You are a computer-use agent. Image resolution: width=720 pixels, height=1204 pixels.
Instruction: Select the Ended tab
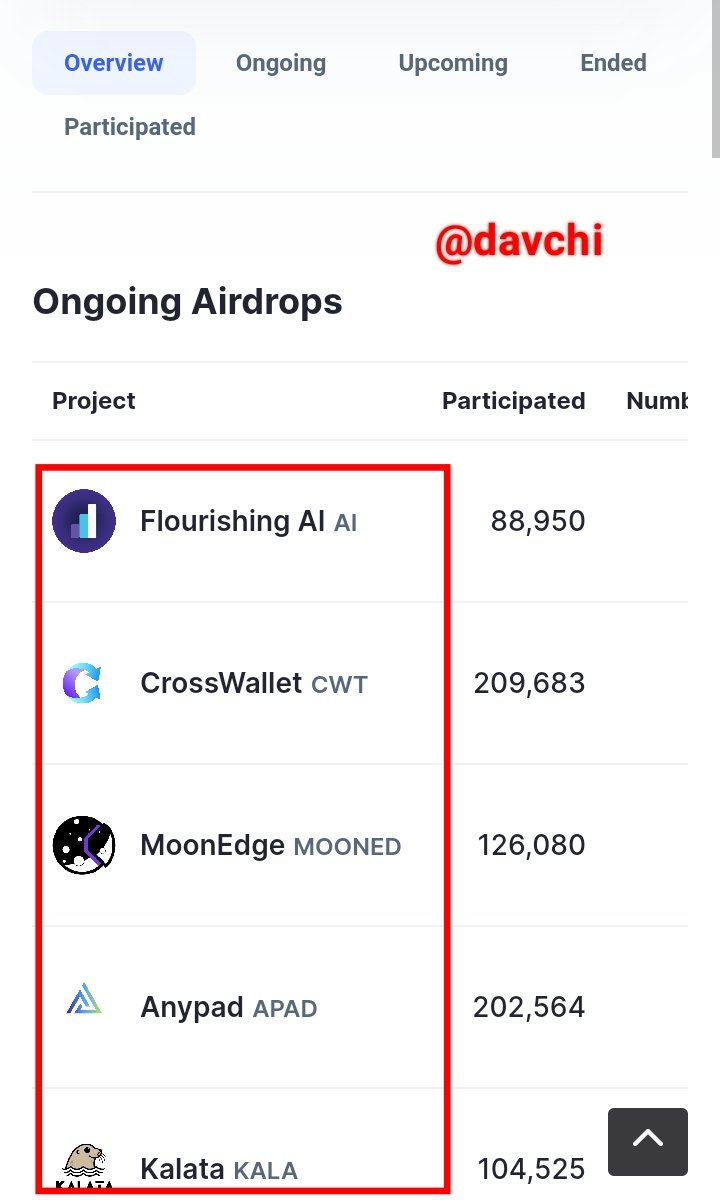pyautogui.click(x=613, y=63)
